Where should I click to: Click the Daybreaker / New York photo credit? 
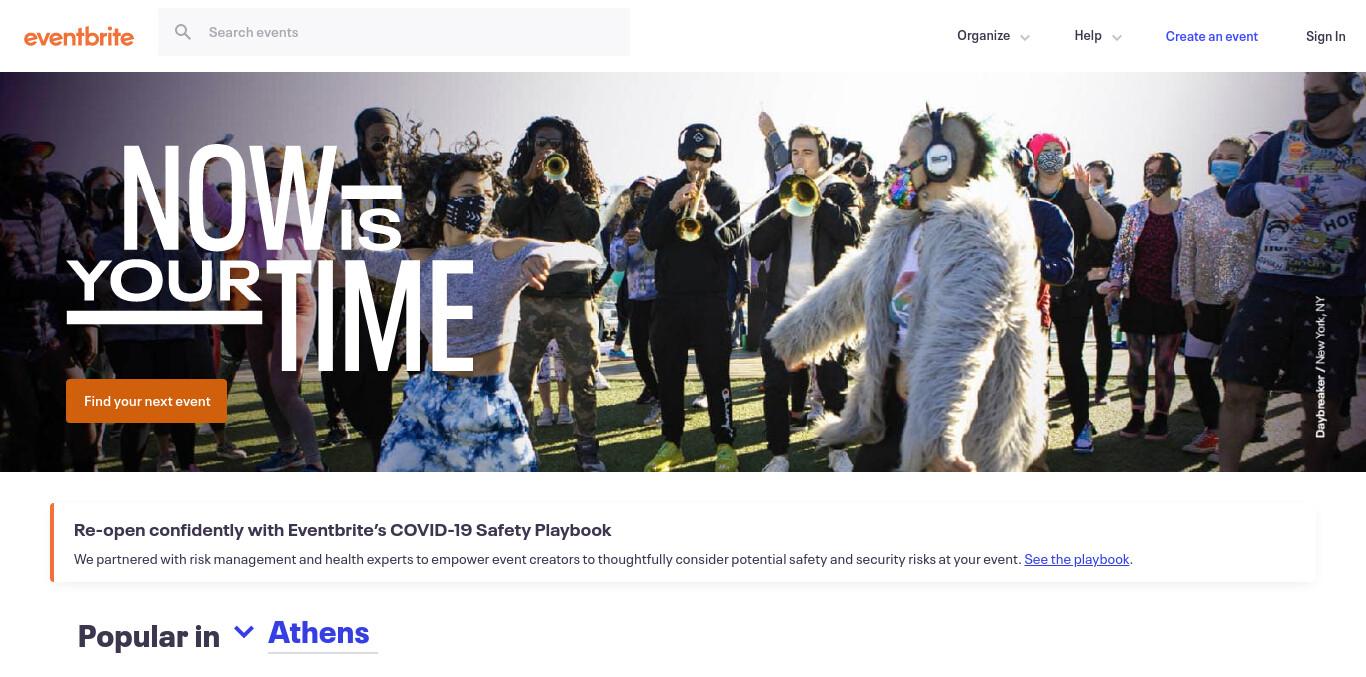[x=1320, y=367]
